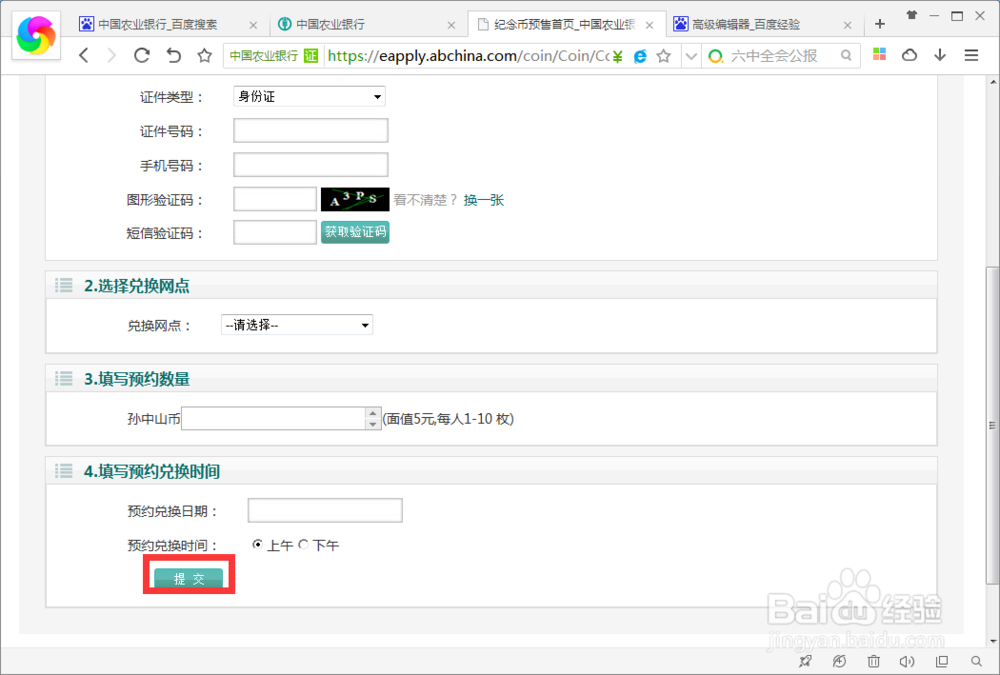Click list icon beside 3.填写预约数量
1000x675 pixels.
[x=64, y=378]
